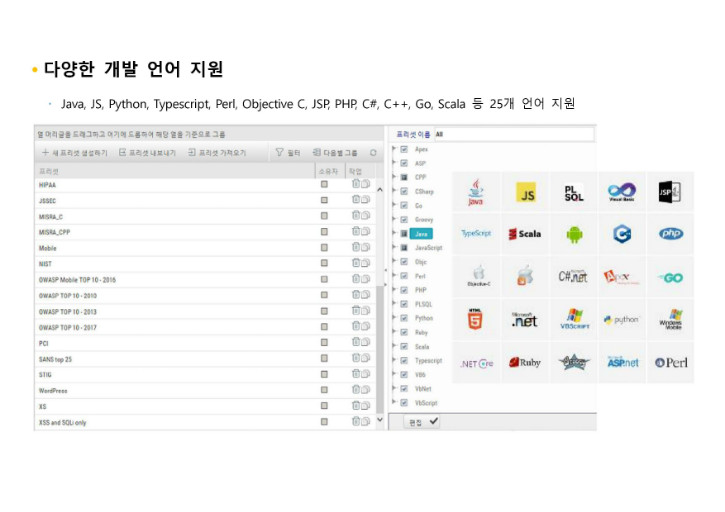
Task: Click the copy icon for WordPress preset
Action: coord(365,390)
